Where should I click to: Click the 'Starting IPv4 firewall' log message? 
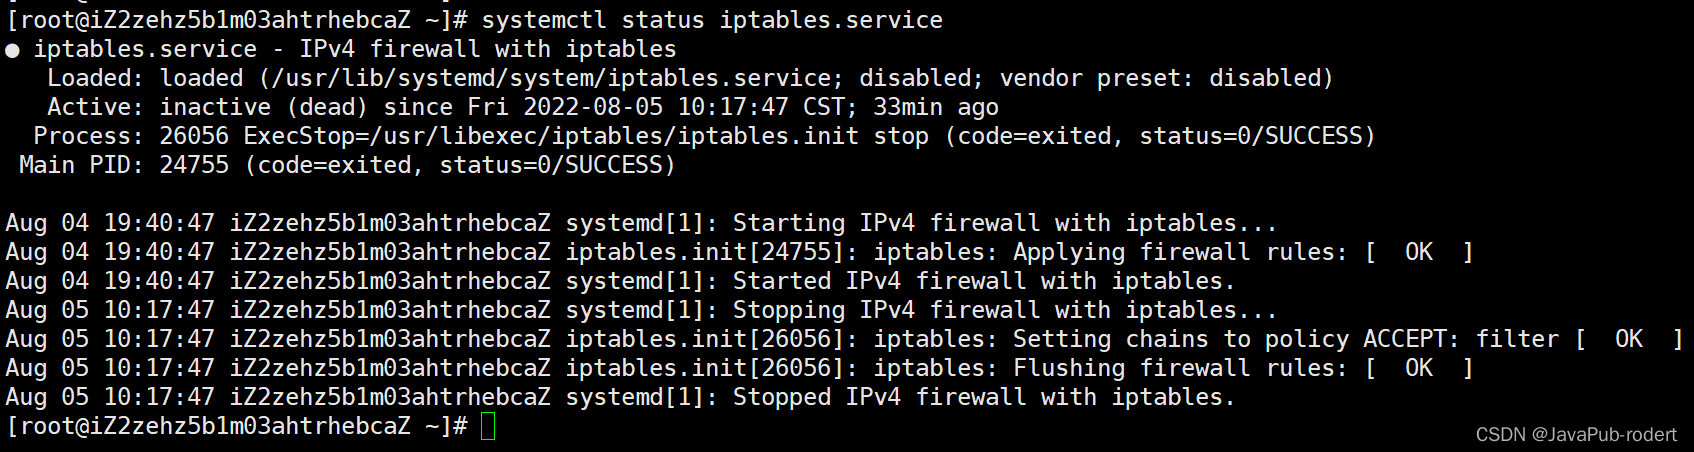[1004, 223]
